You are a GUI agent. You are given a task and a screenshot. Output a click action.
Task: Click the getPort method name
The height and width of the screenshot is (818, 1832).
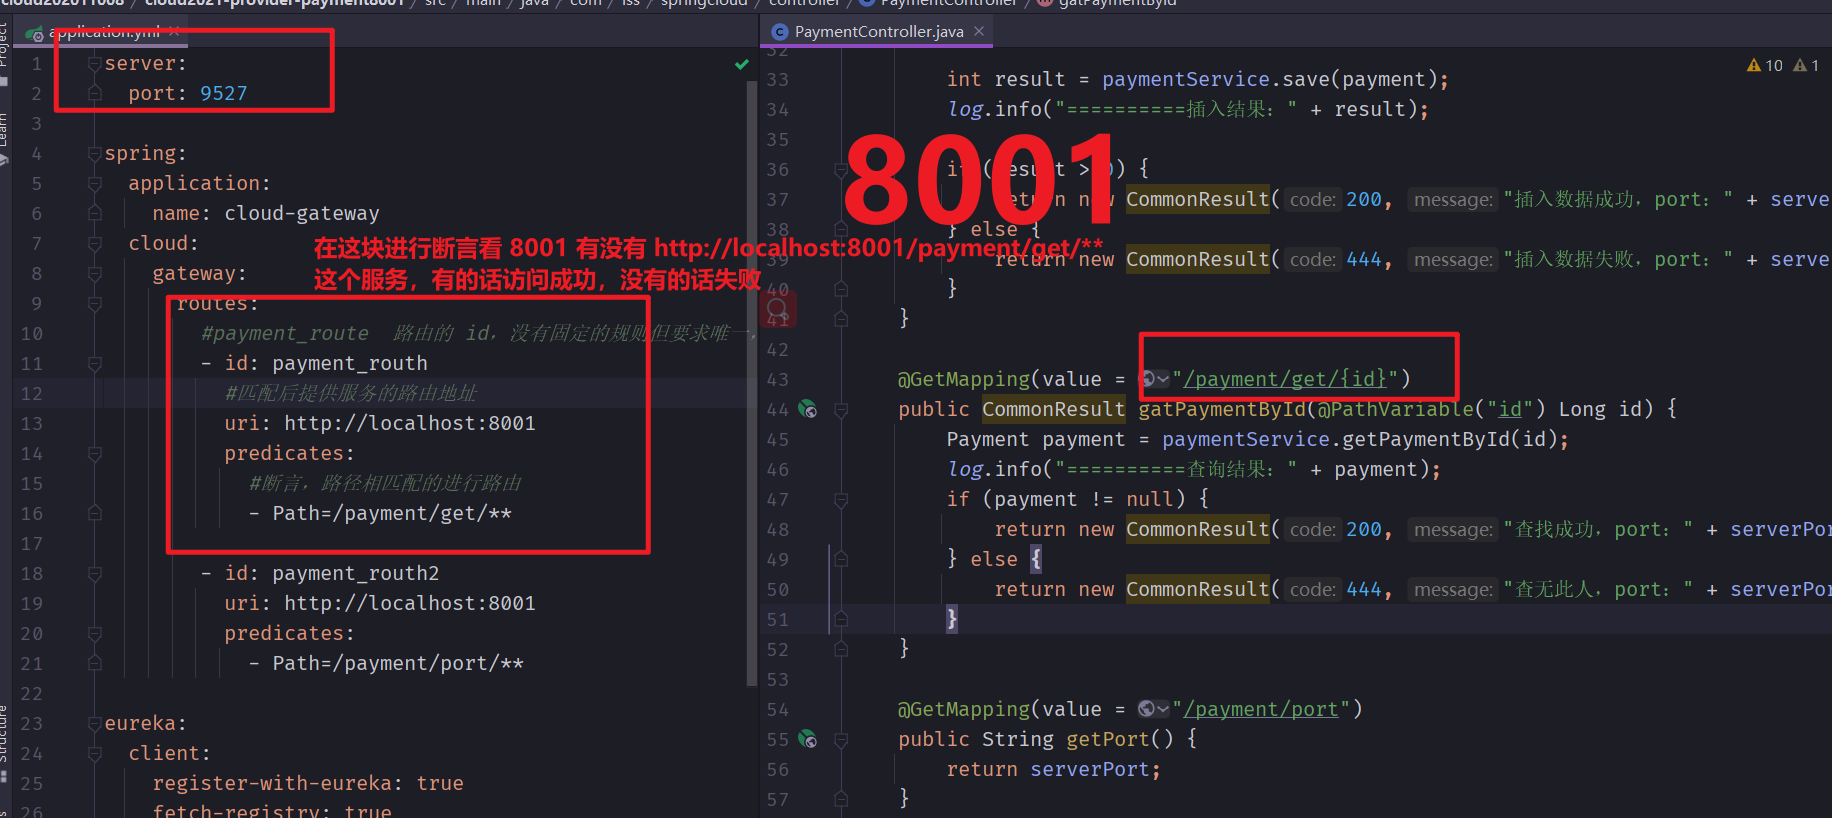[x=1108, y=739]
